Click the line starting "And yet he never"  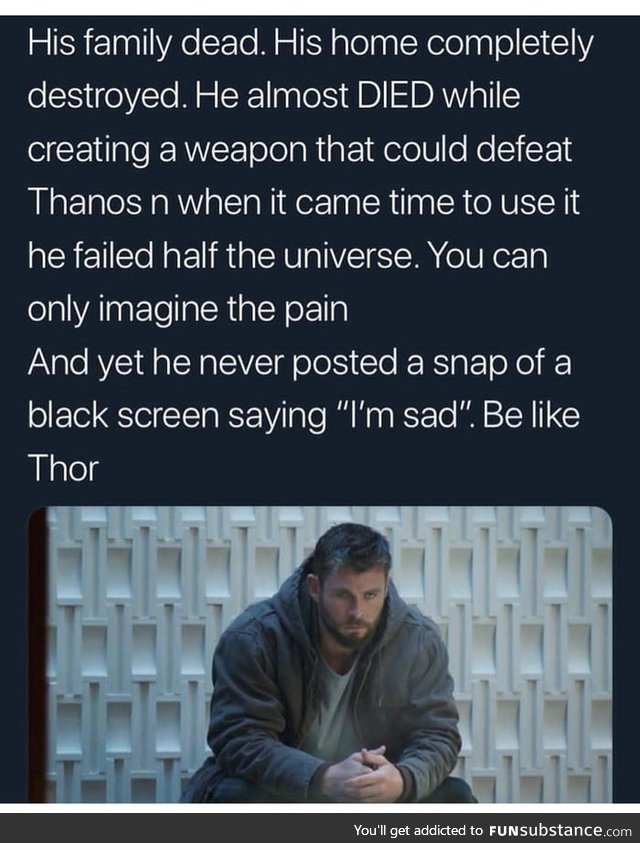[299, 362]
